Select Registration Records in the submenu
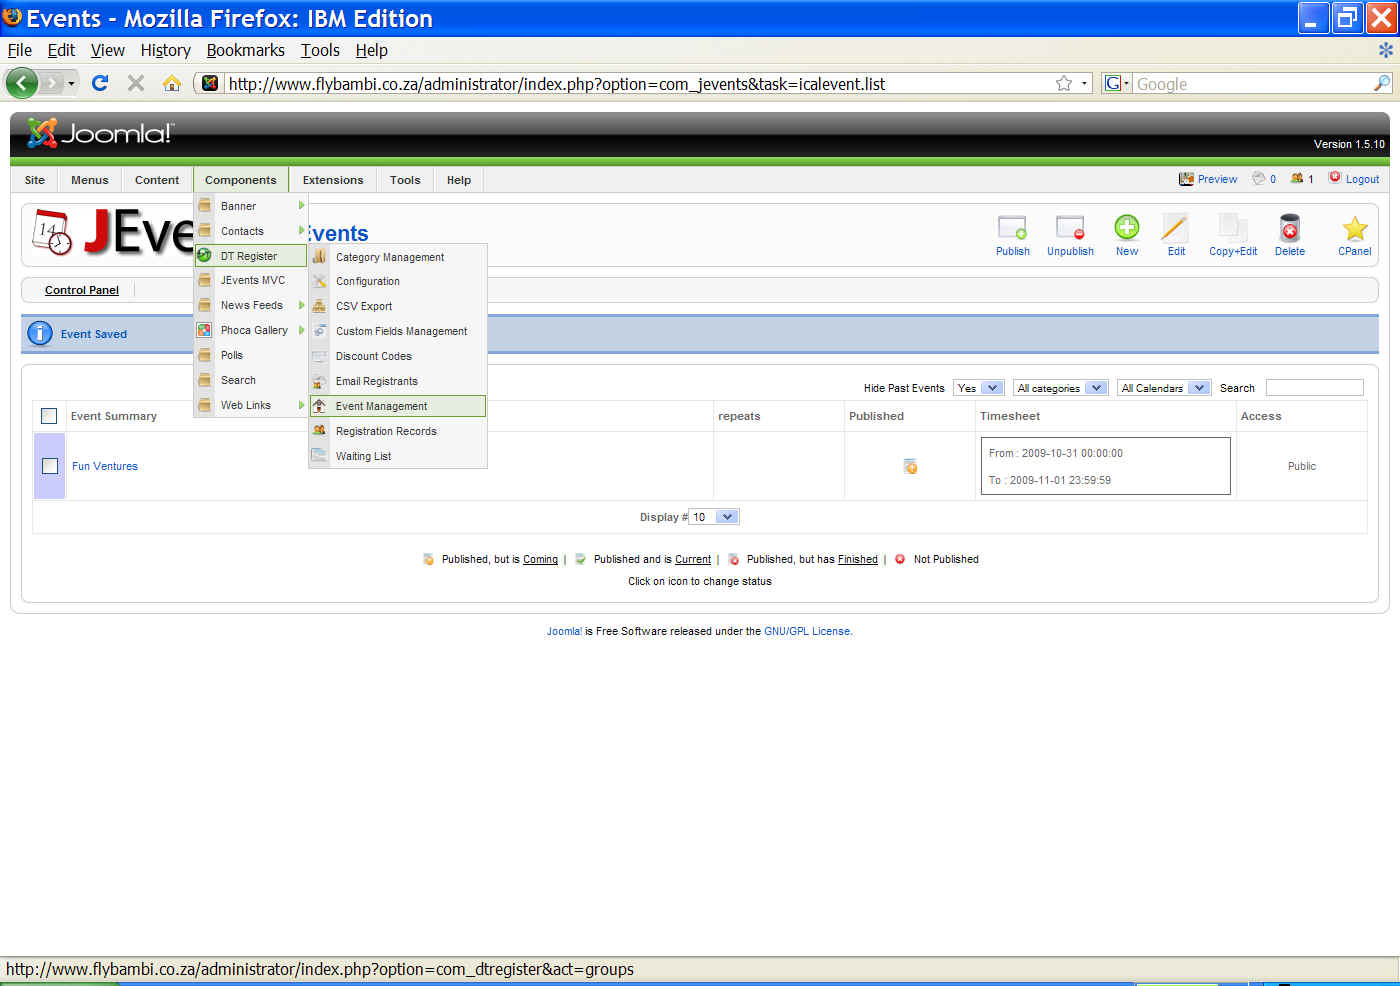This screenshot has height=986, width=1400. tap(386, 431)
